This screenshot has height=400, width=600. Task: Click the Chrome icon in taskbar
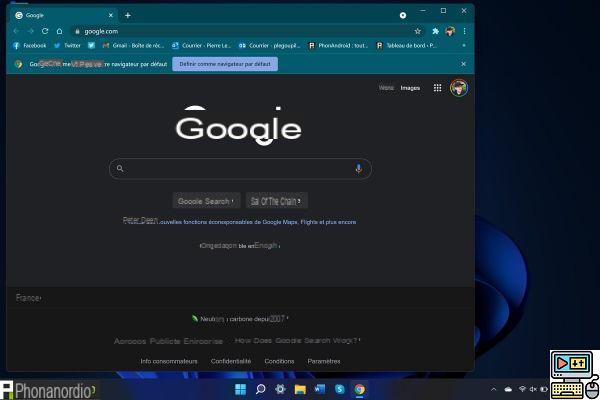pos(359,389)
